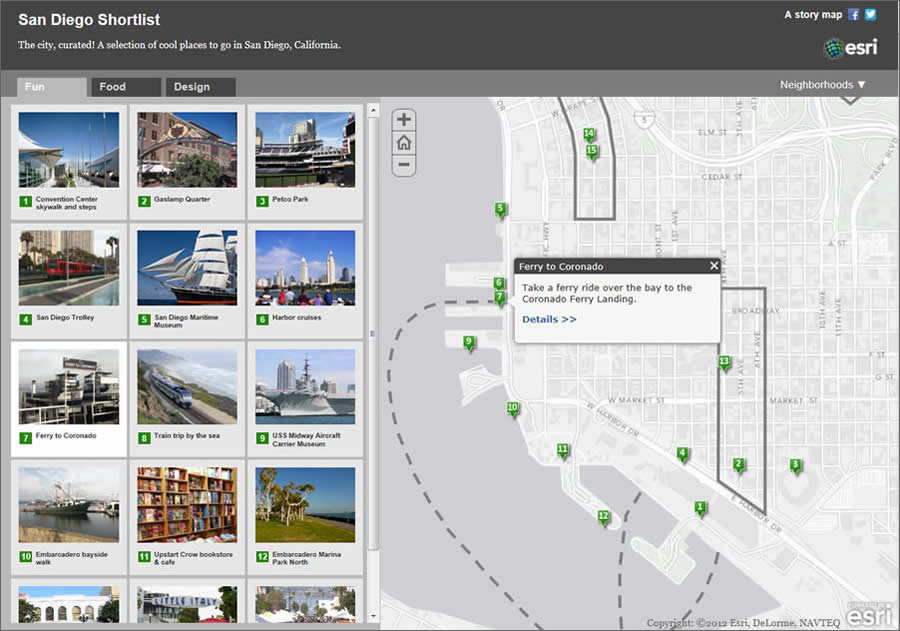Select USS Midway Aircraft Carrier Museum tile
900x631 pixels.
[305, 399]
